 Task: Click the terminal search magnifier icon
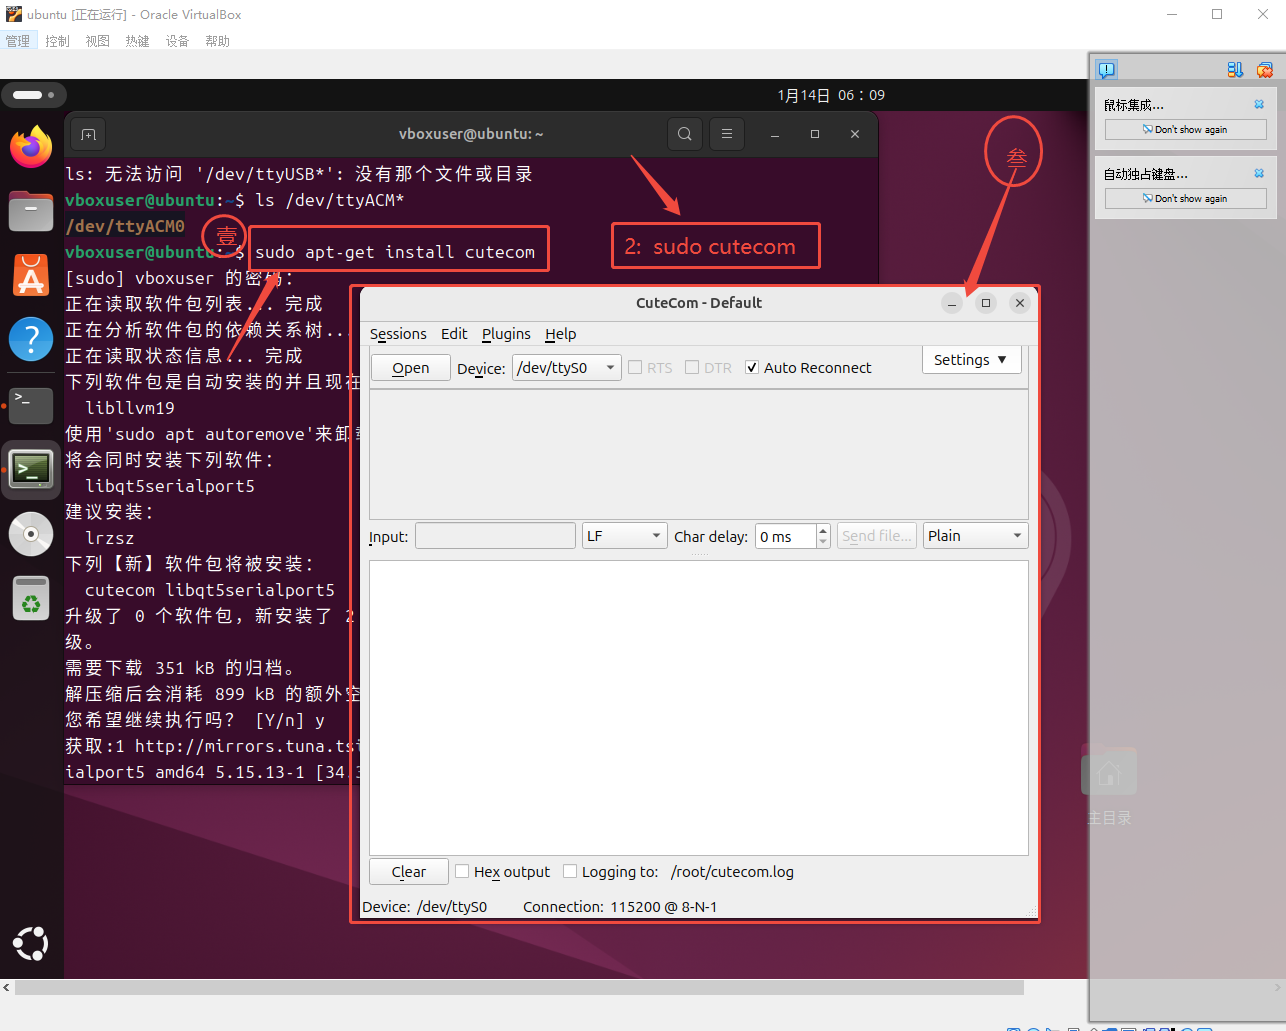[x=684, y=134]
